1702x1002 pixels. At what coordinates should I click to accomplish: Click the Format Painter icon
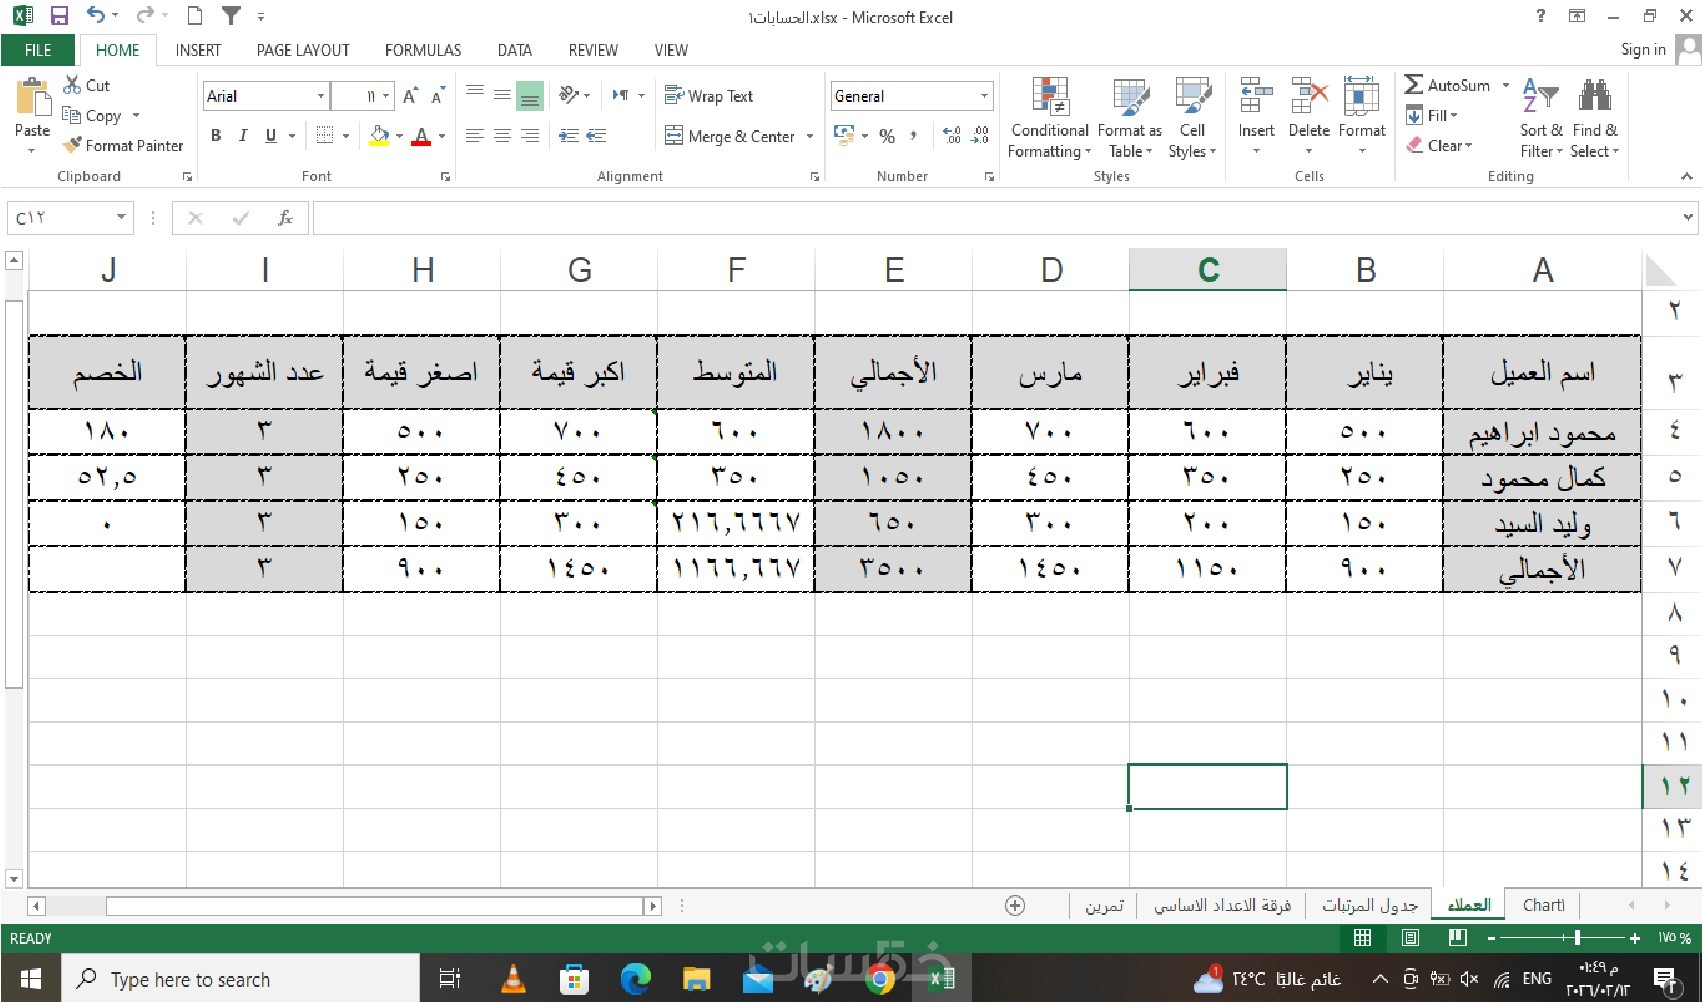[x=72, y=145]
